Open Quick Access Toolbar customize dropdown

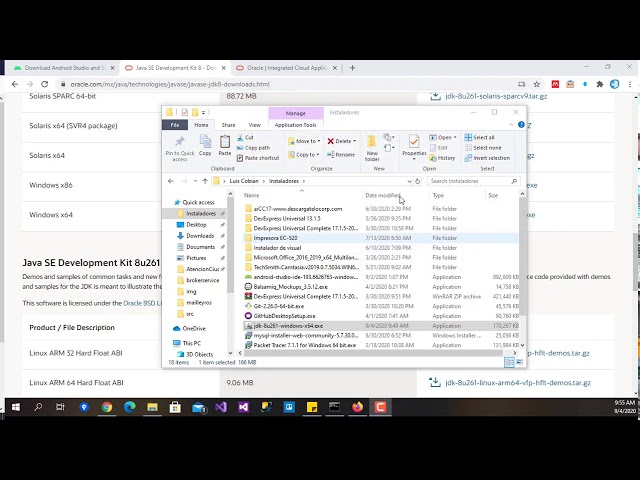coord(203,112)
